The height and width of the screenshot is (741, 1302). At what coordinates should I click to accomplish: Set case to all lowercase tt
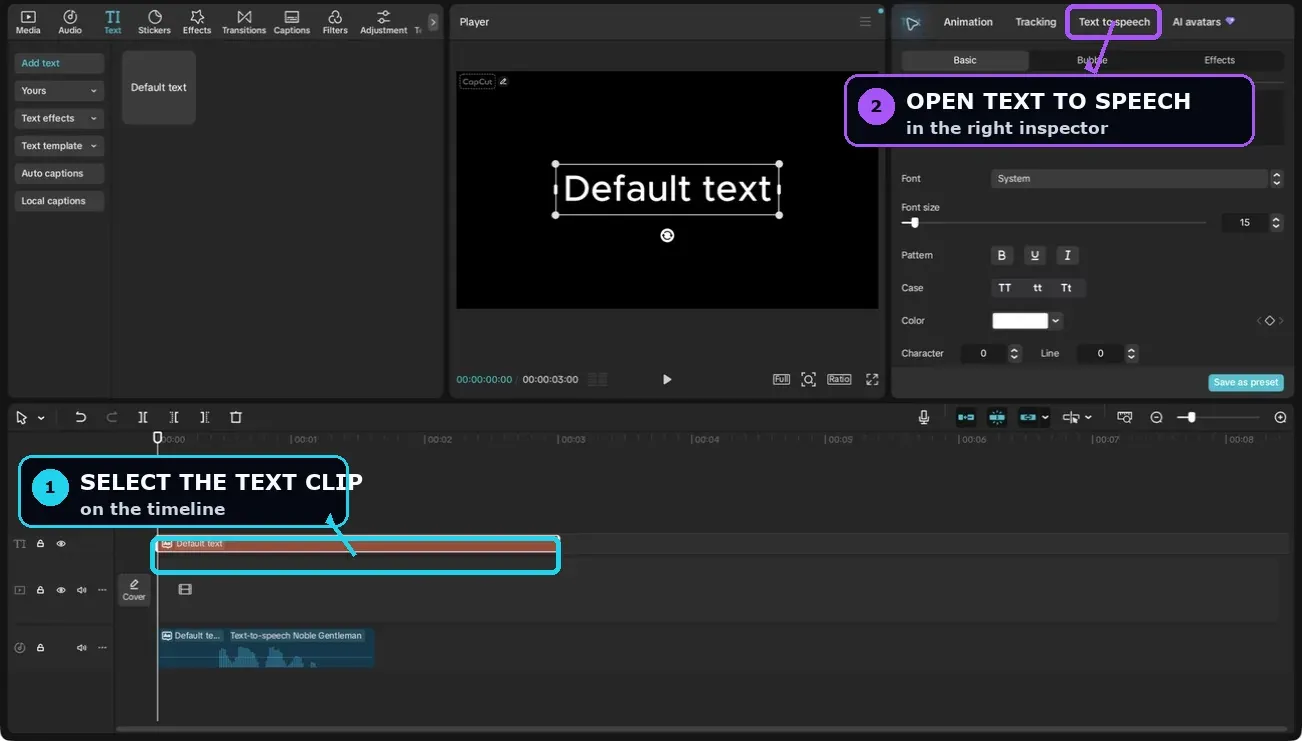pyautogui.click(x=1037, y=288)
